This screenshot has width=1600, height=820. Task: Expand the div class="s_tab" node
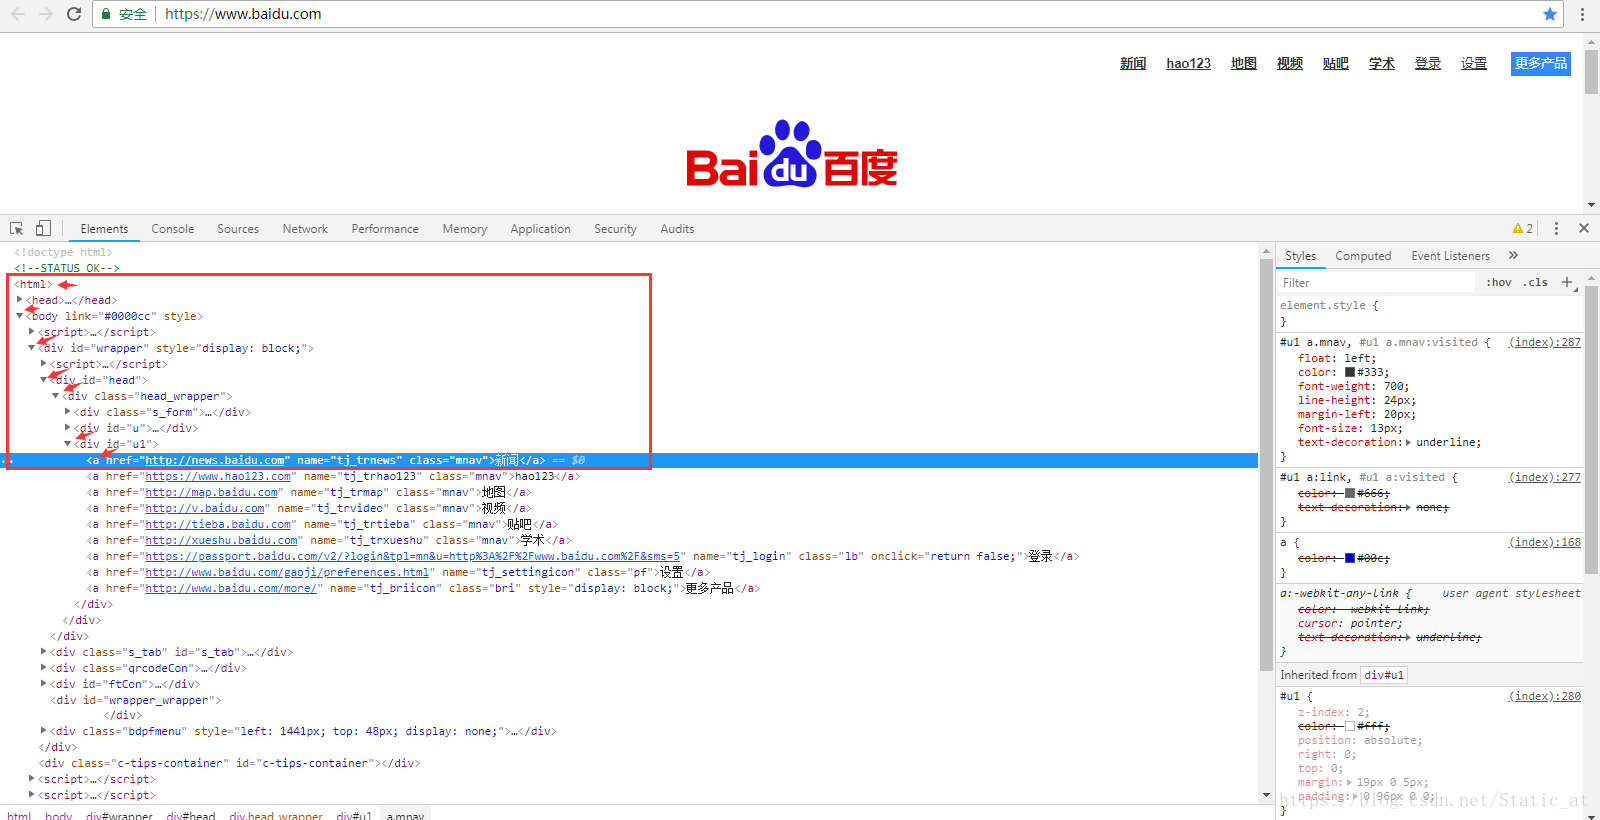tap(43, 652)
